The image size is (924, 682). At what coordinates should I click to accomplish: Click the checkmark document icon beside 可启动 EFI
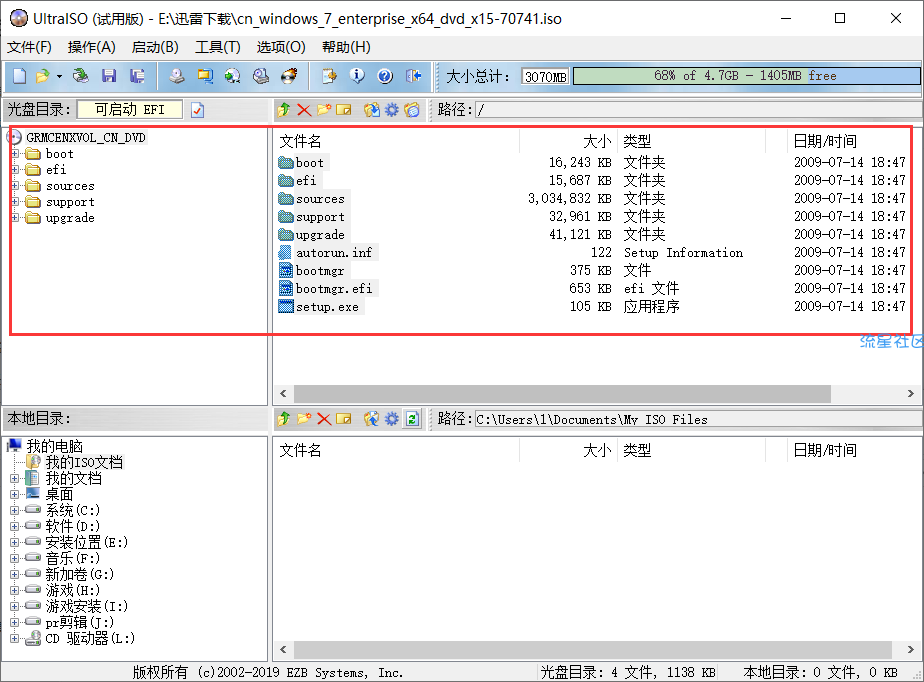[x=197, y=110]
